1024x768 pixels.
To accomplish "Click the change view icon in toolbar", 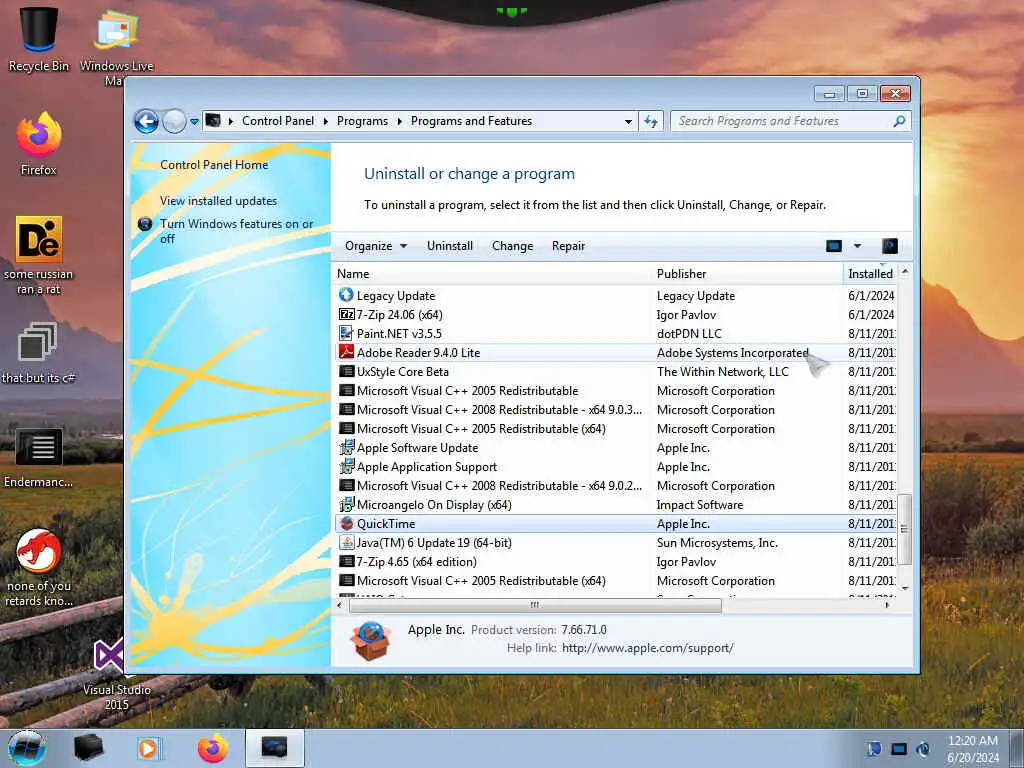I will click(x=834, y=246).
